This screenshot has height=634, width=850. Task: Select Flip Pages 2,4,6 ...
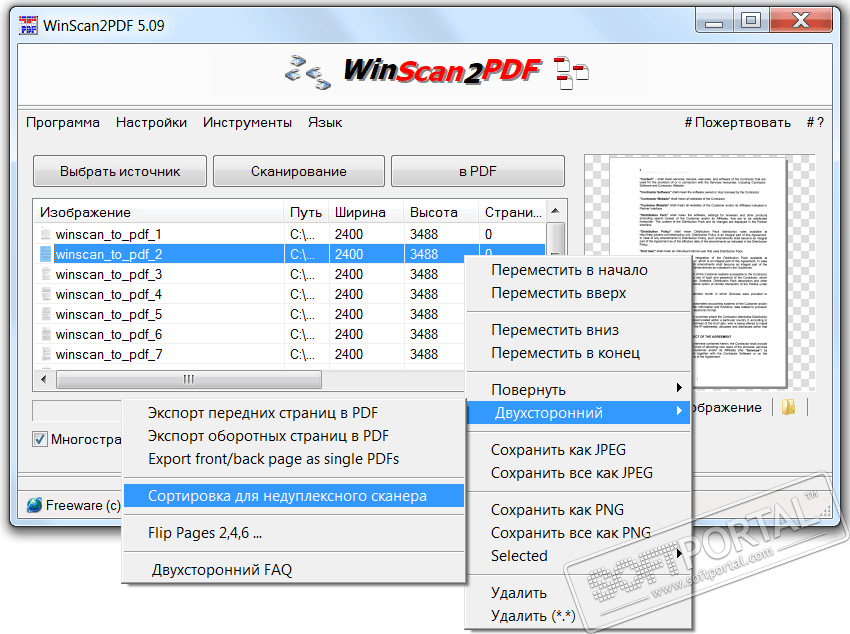click(x=294, y=533)
